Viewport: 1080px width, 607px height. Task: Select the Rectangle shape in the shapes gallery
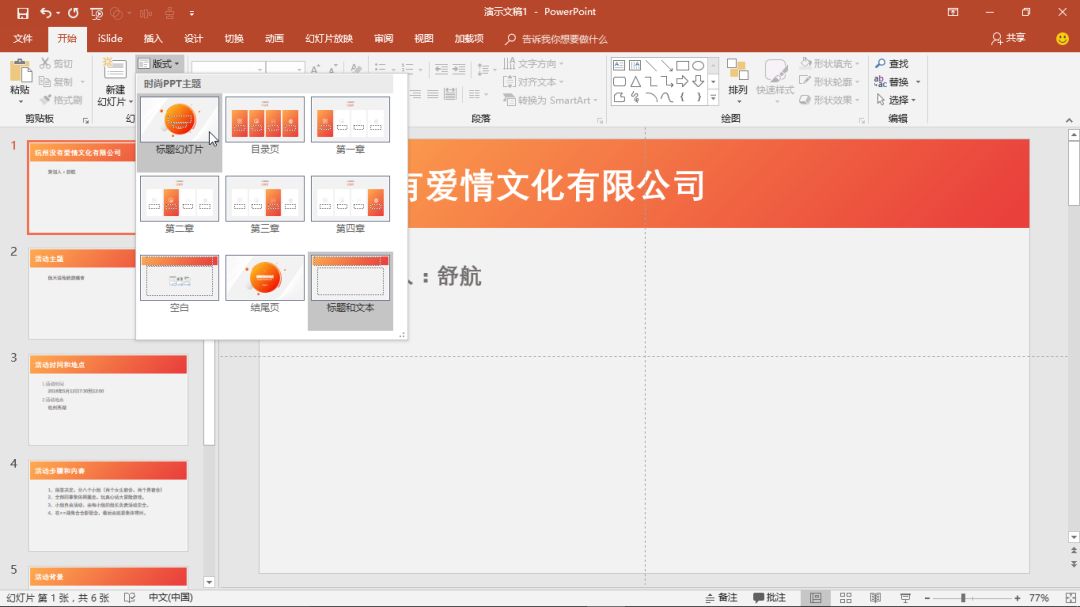[x=682, y=66]
